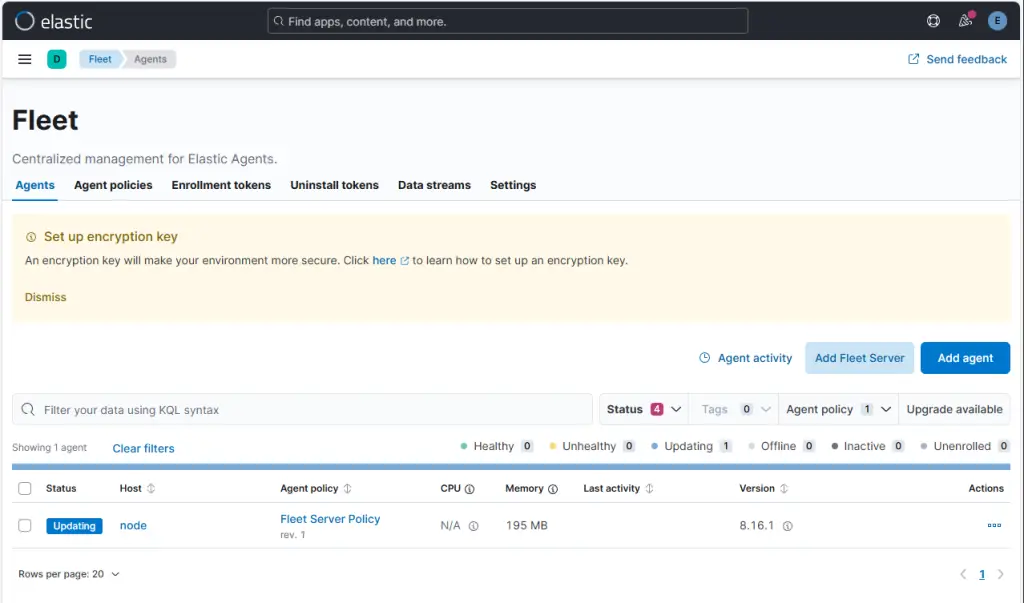
Task: Click the Elastic logo
Action: 54,21
